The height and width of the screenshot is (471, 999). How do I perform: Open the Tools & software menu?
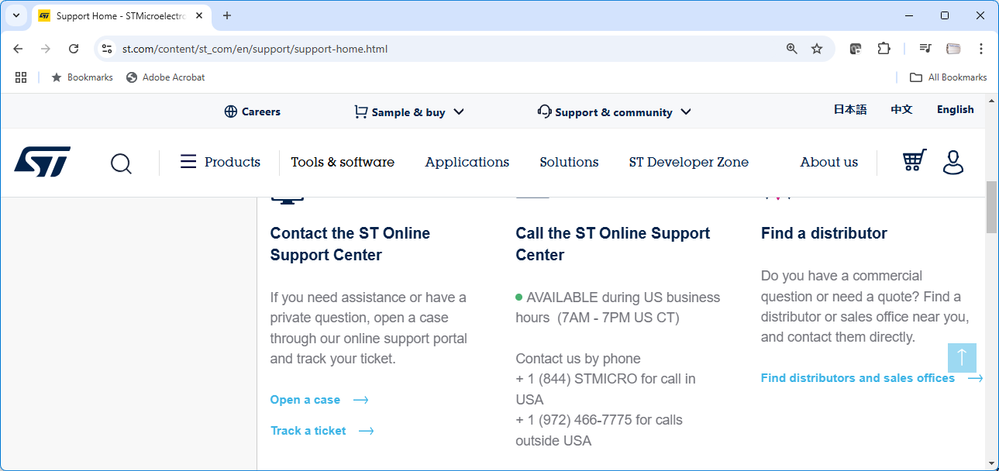343,162
